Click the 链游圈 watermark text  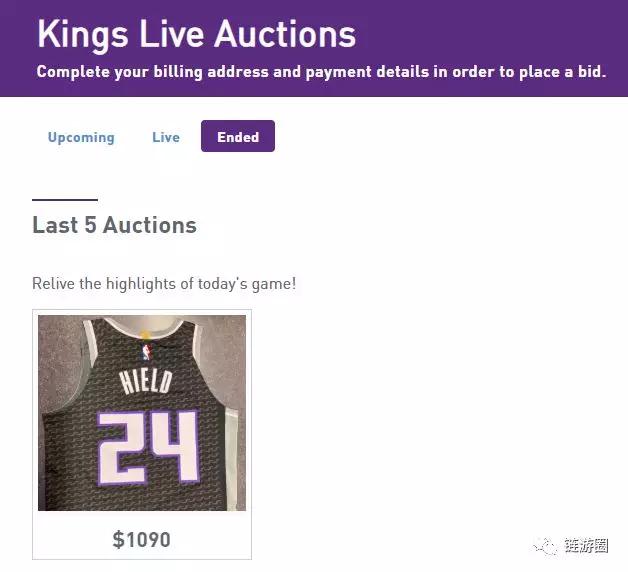[x=586, y=546]
